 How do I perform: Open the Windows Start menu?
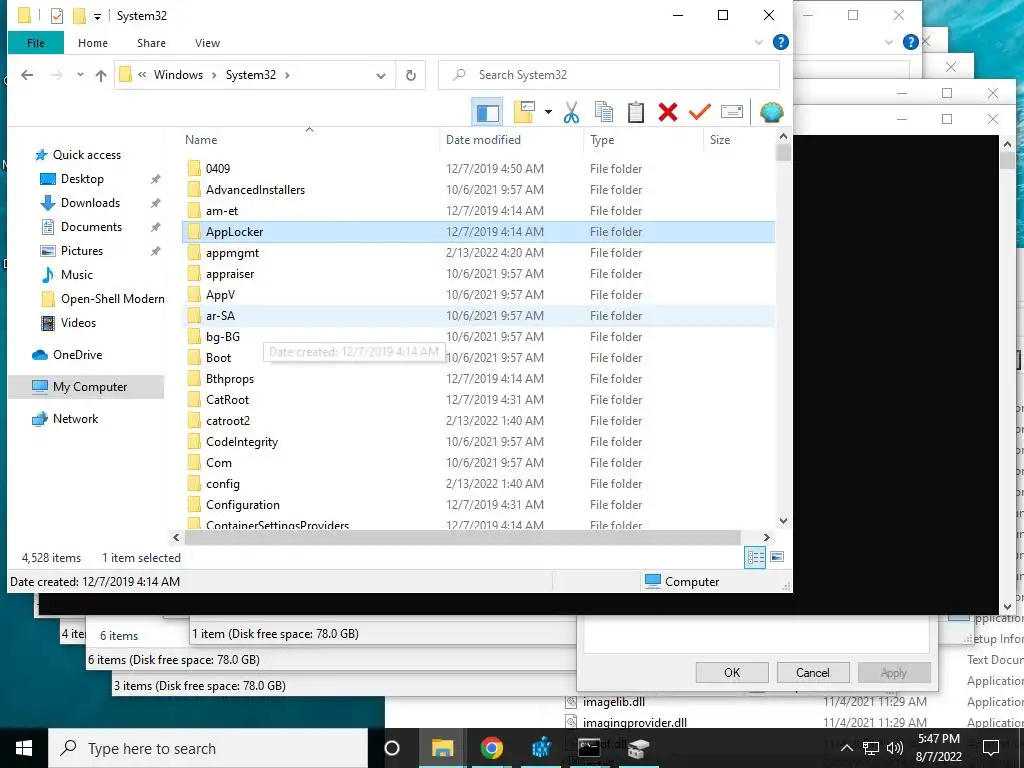click(x=24, y=748)
